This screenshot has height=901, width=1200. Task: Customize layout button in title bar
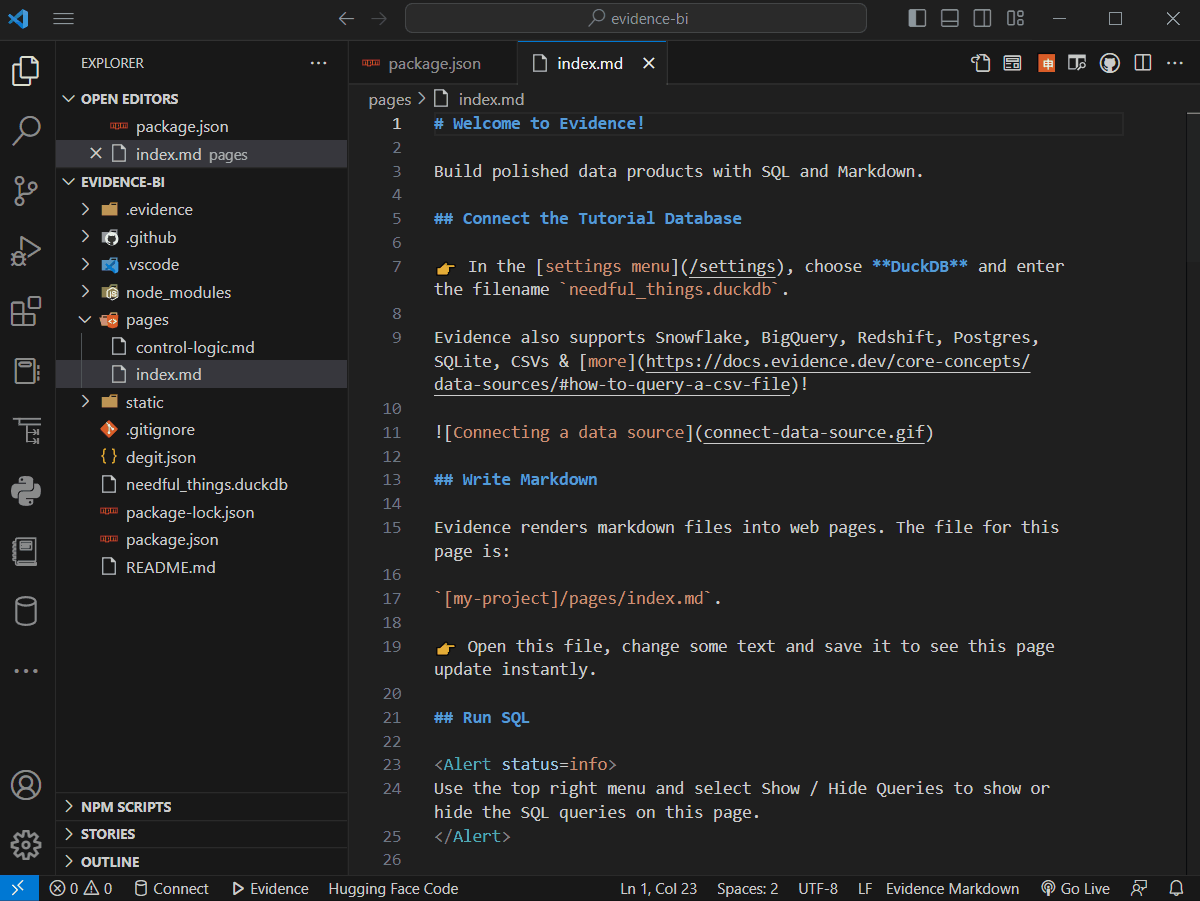coord(1016,18)
